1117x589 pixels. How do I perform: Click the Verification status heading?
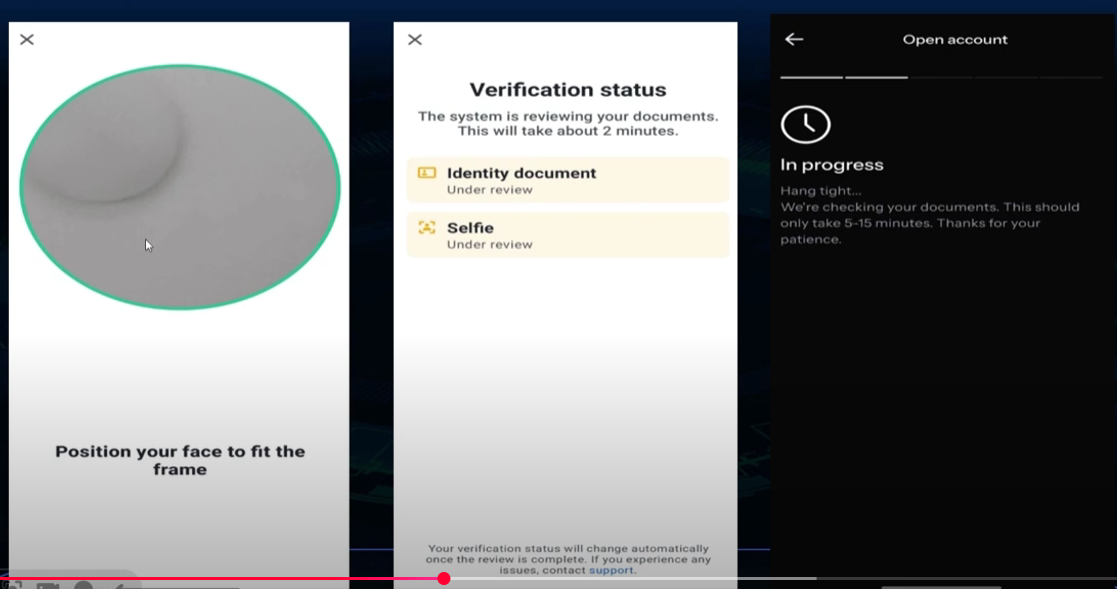point(567,90)
